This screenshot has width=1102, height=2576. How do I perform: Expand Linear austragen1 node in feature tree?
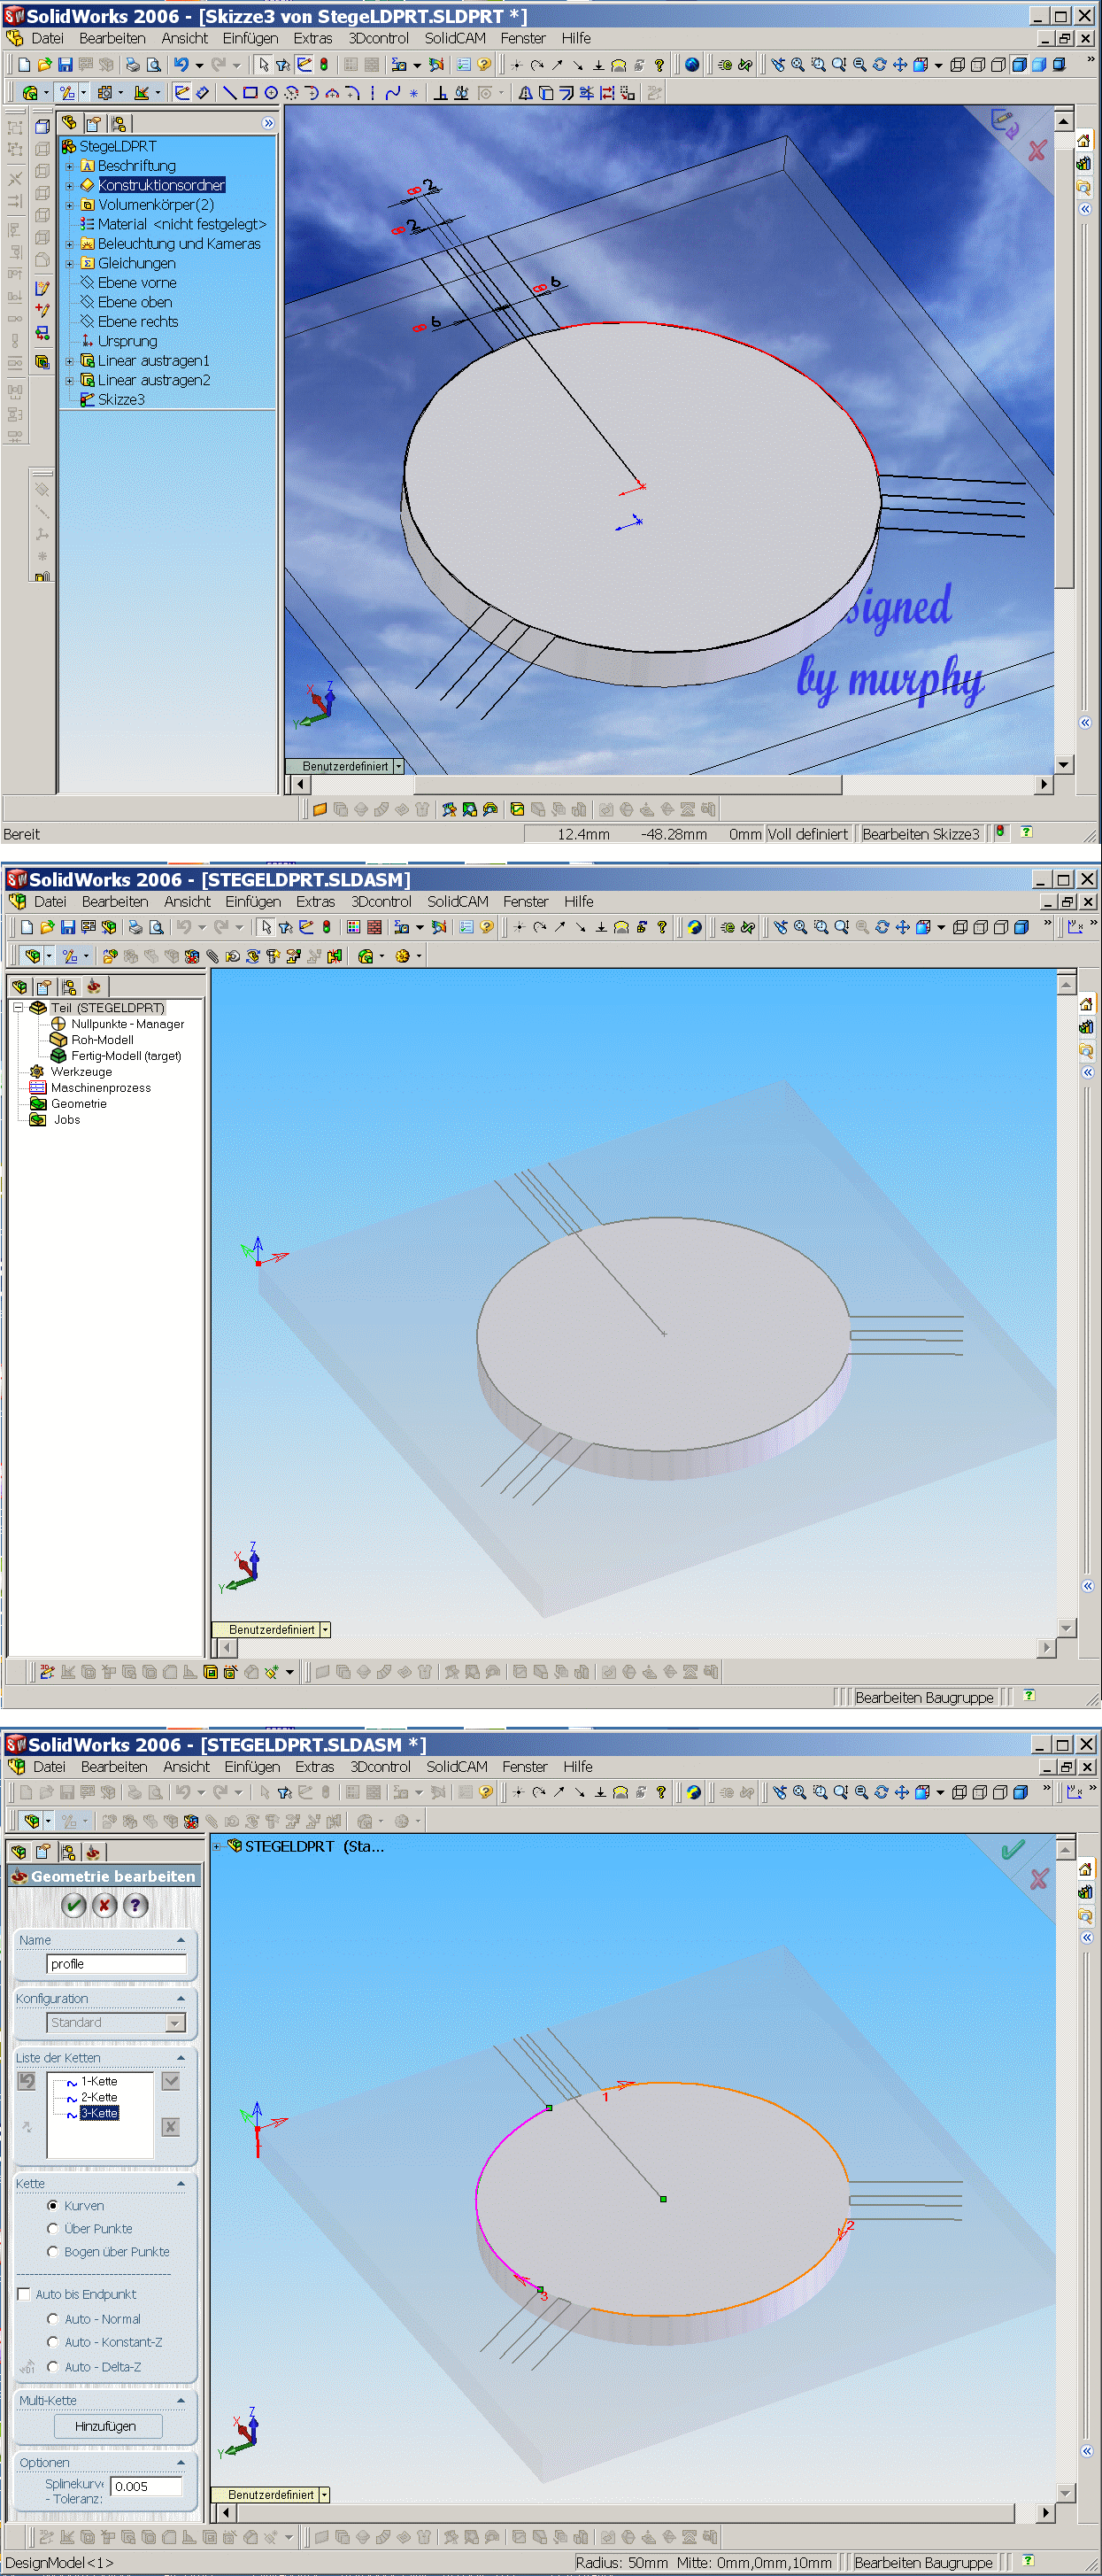pyautogui.click(x=69, y=361)
